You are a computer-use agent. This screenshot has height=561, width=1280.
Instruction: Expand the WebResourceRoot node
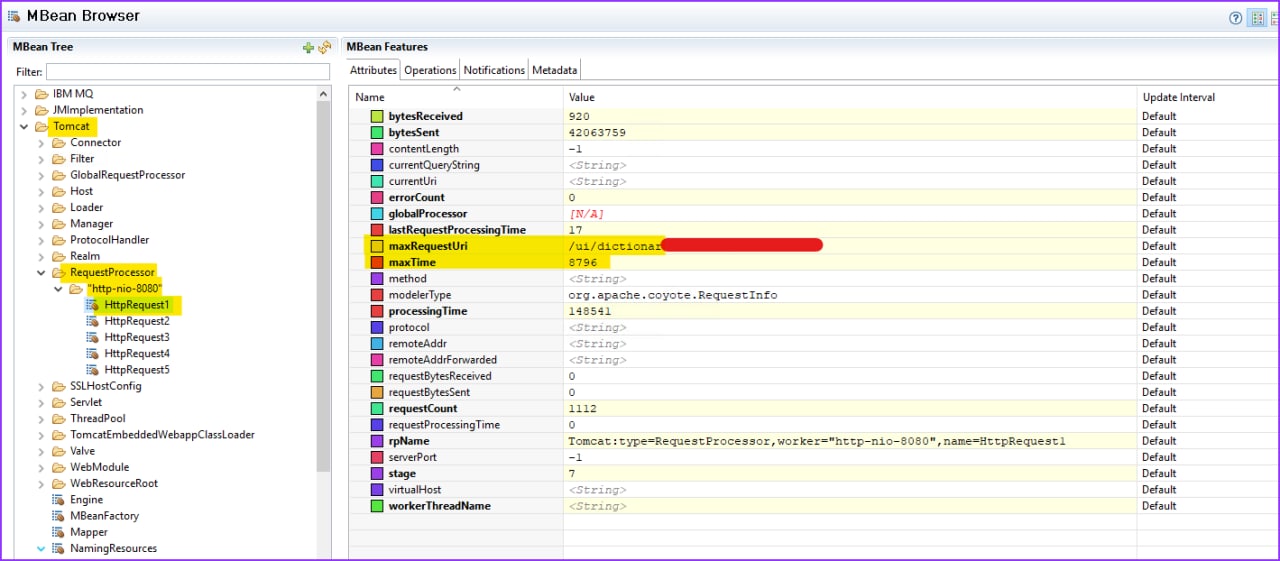click(41, 483)
